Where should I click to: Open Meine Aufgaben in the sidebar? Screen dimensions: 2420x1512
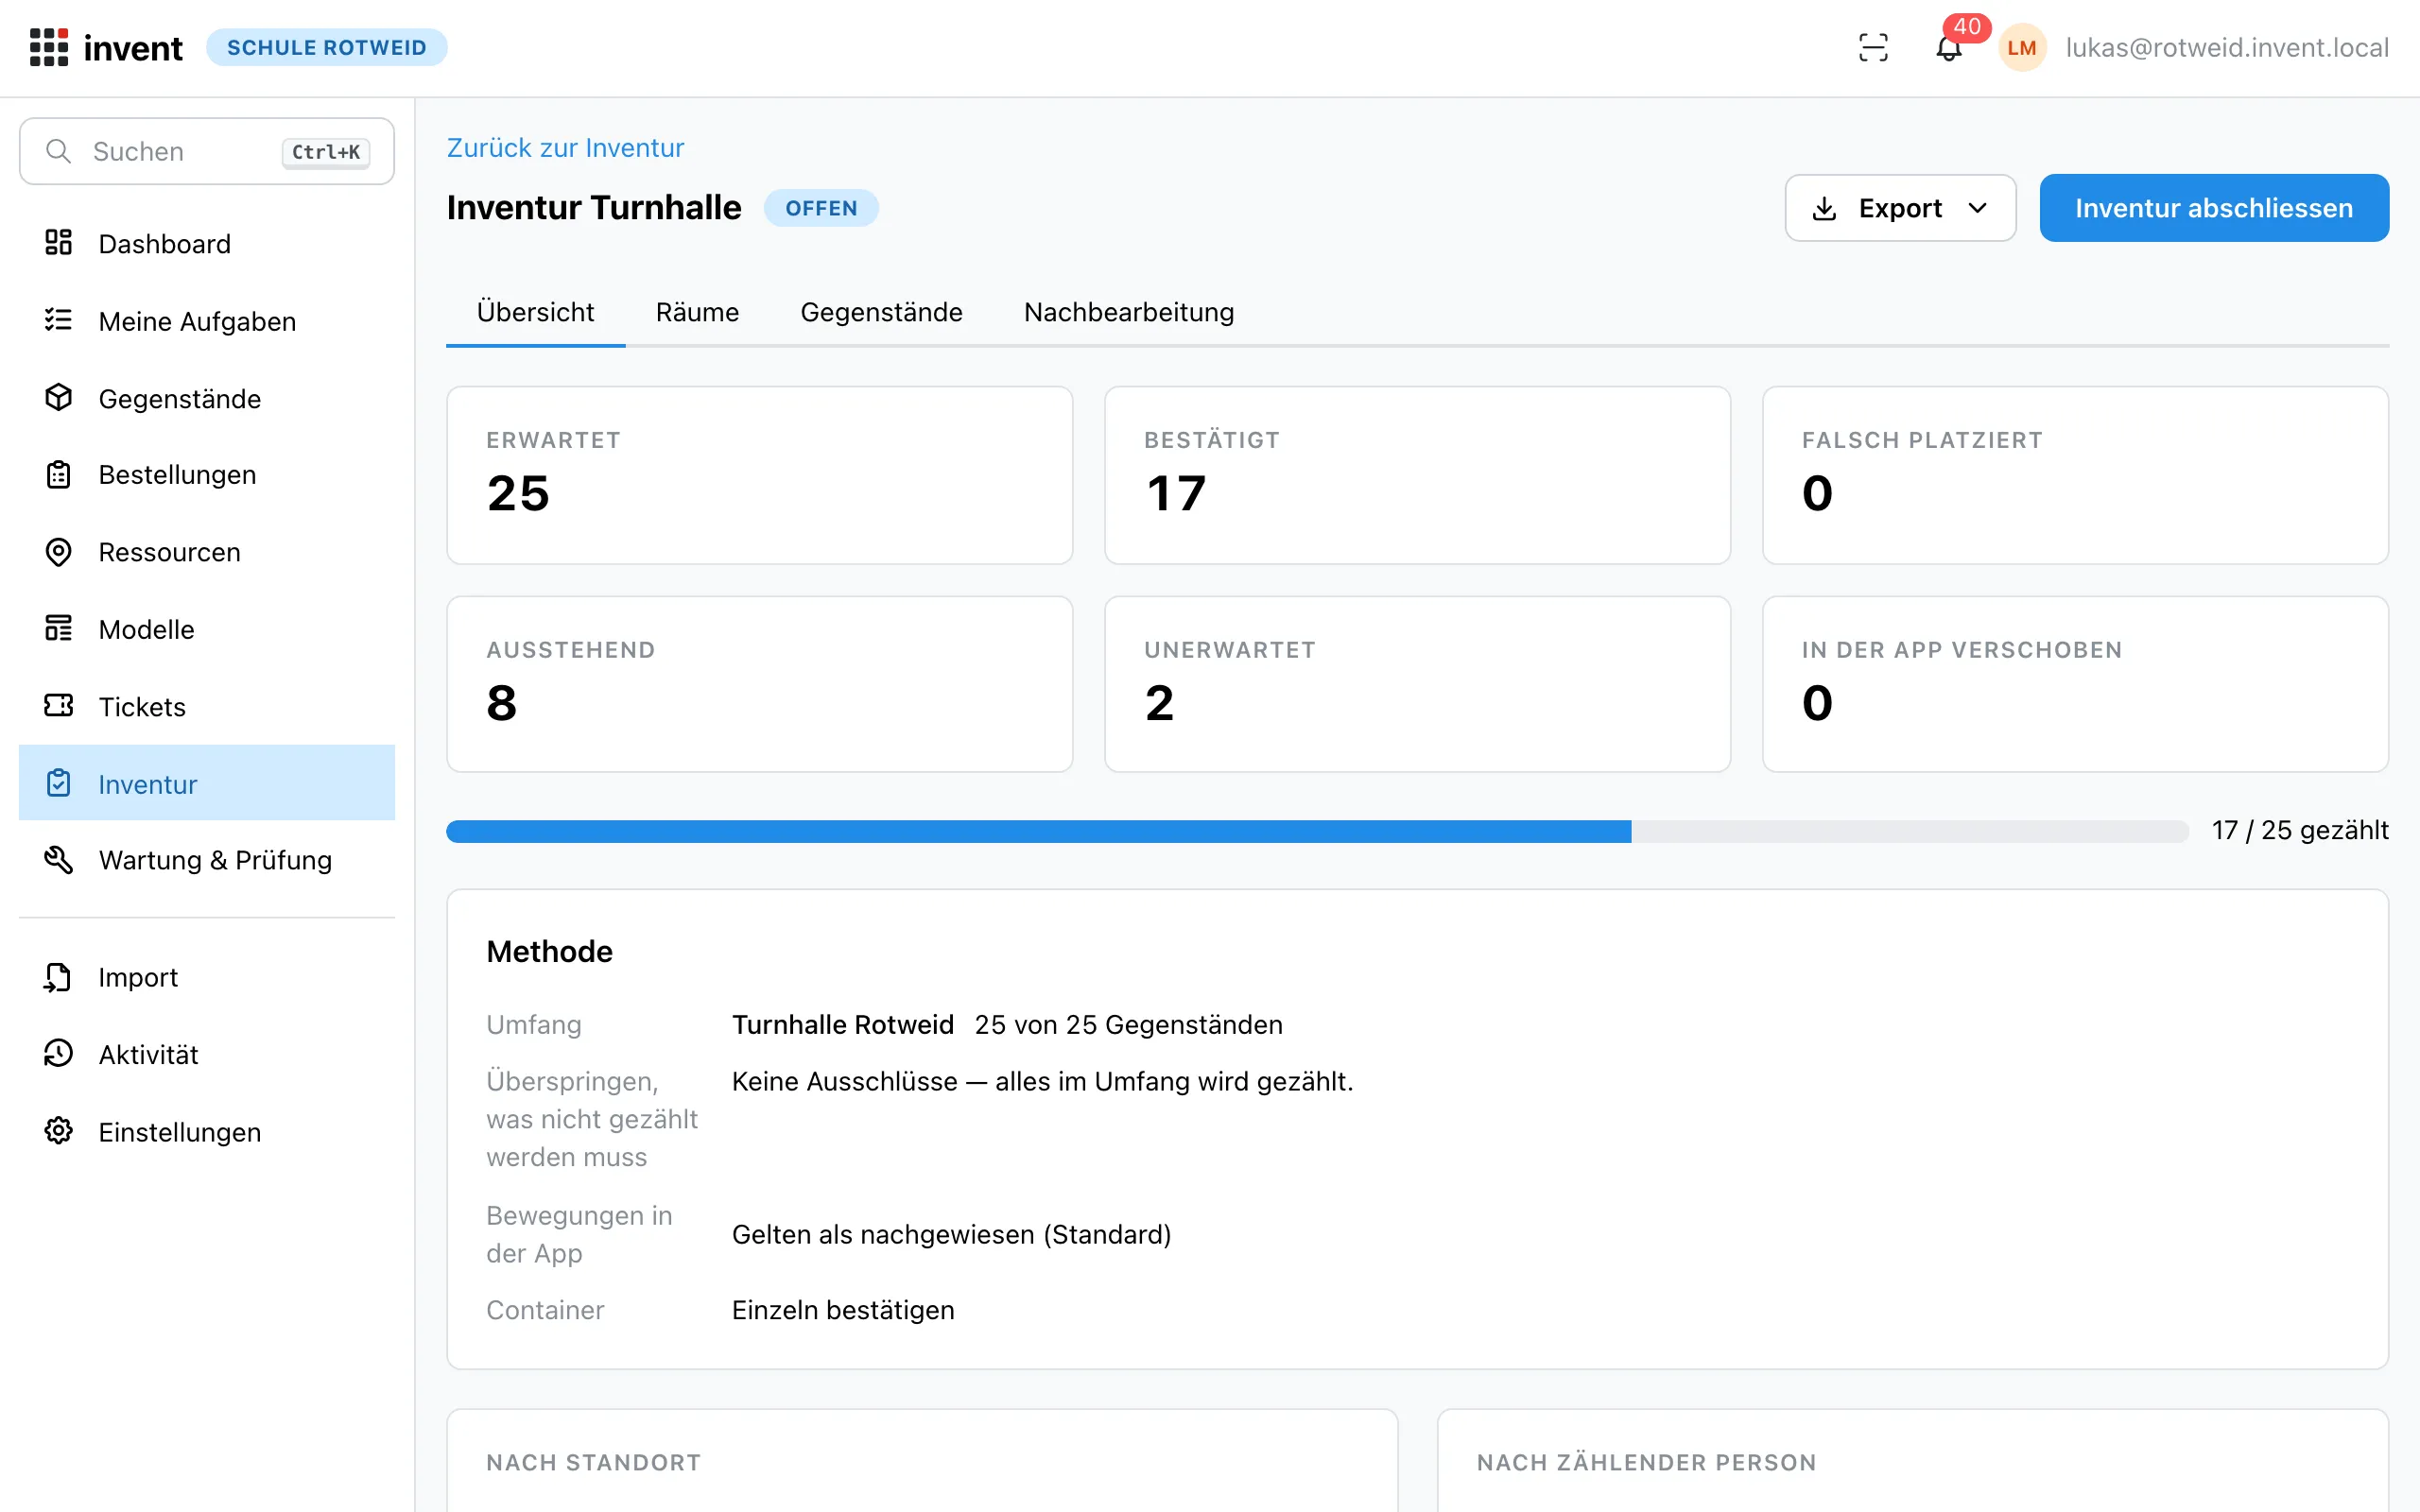207,321
